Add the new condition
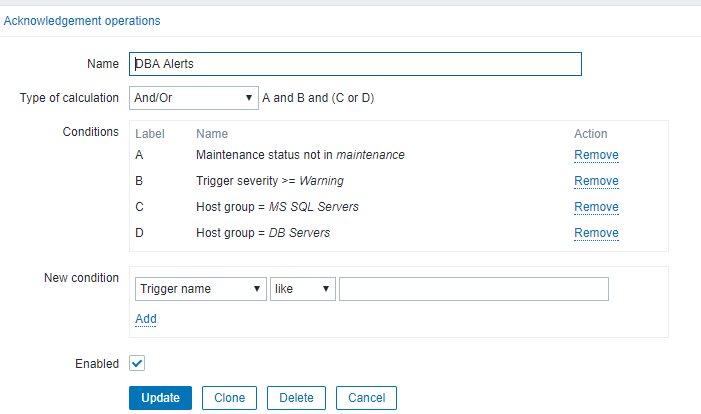The image size is (701, 414). (146, 319)
